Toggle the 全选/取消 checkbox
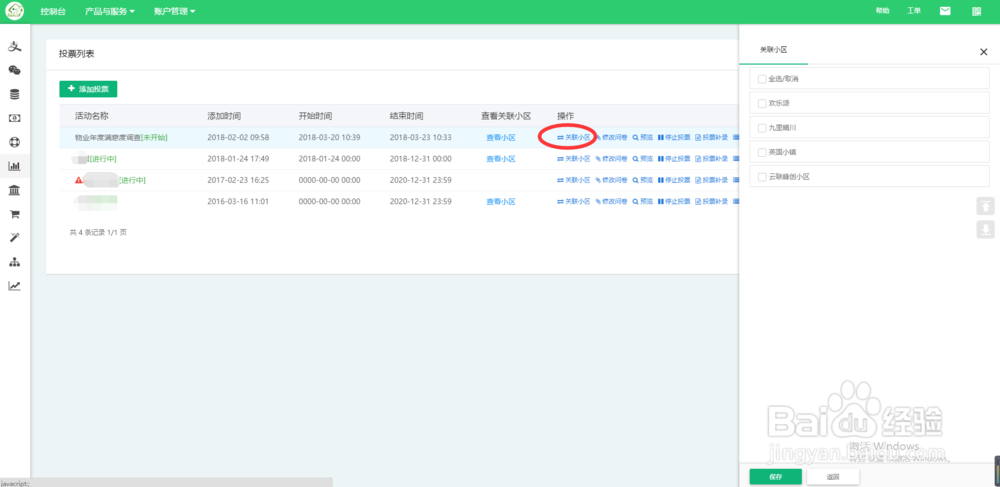Image resolution: width=1000 pixels, height=487 pixels. [761, 78]
